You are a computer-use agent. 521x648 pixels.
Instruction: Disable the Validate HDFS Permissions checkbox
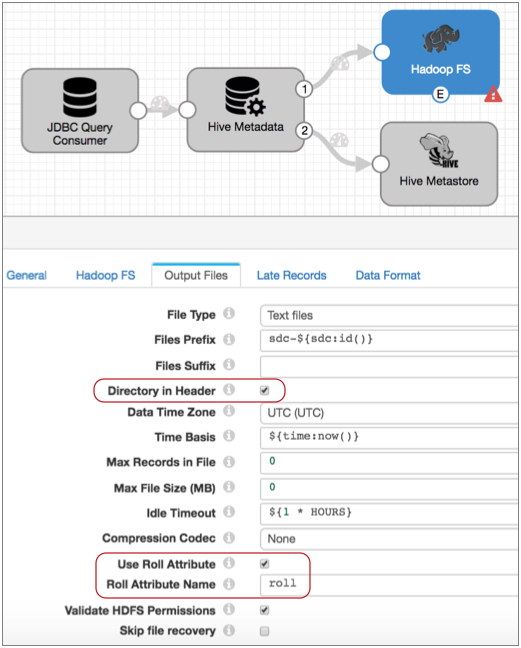[x=264, y=610]
